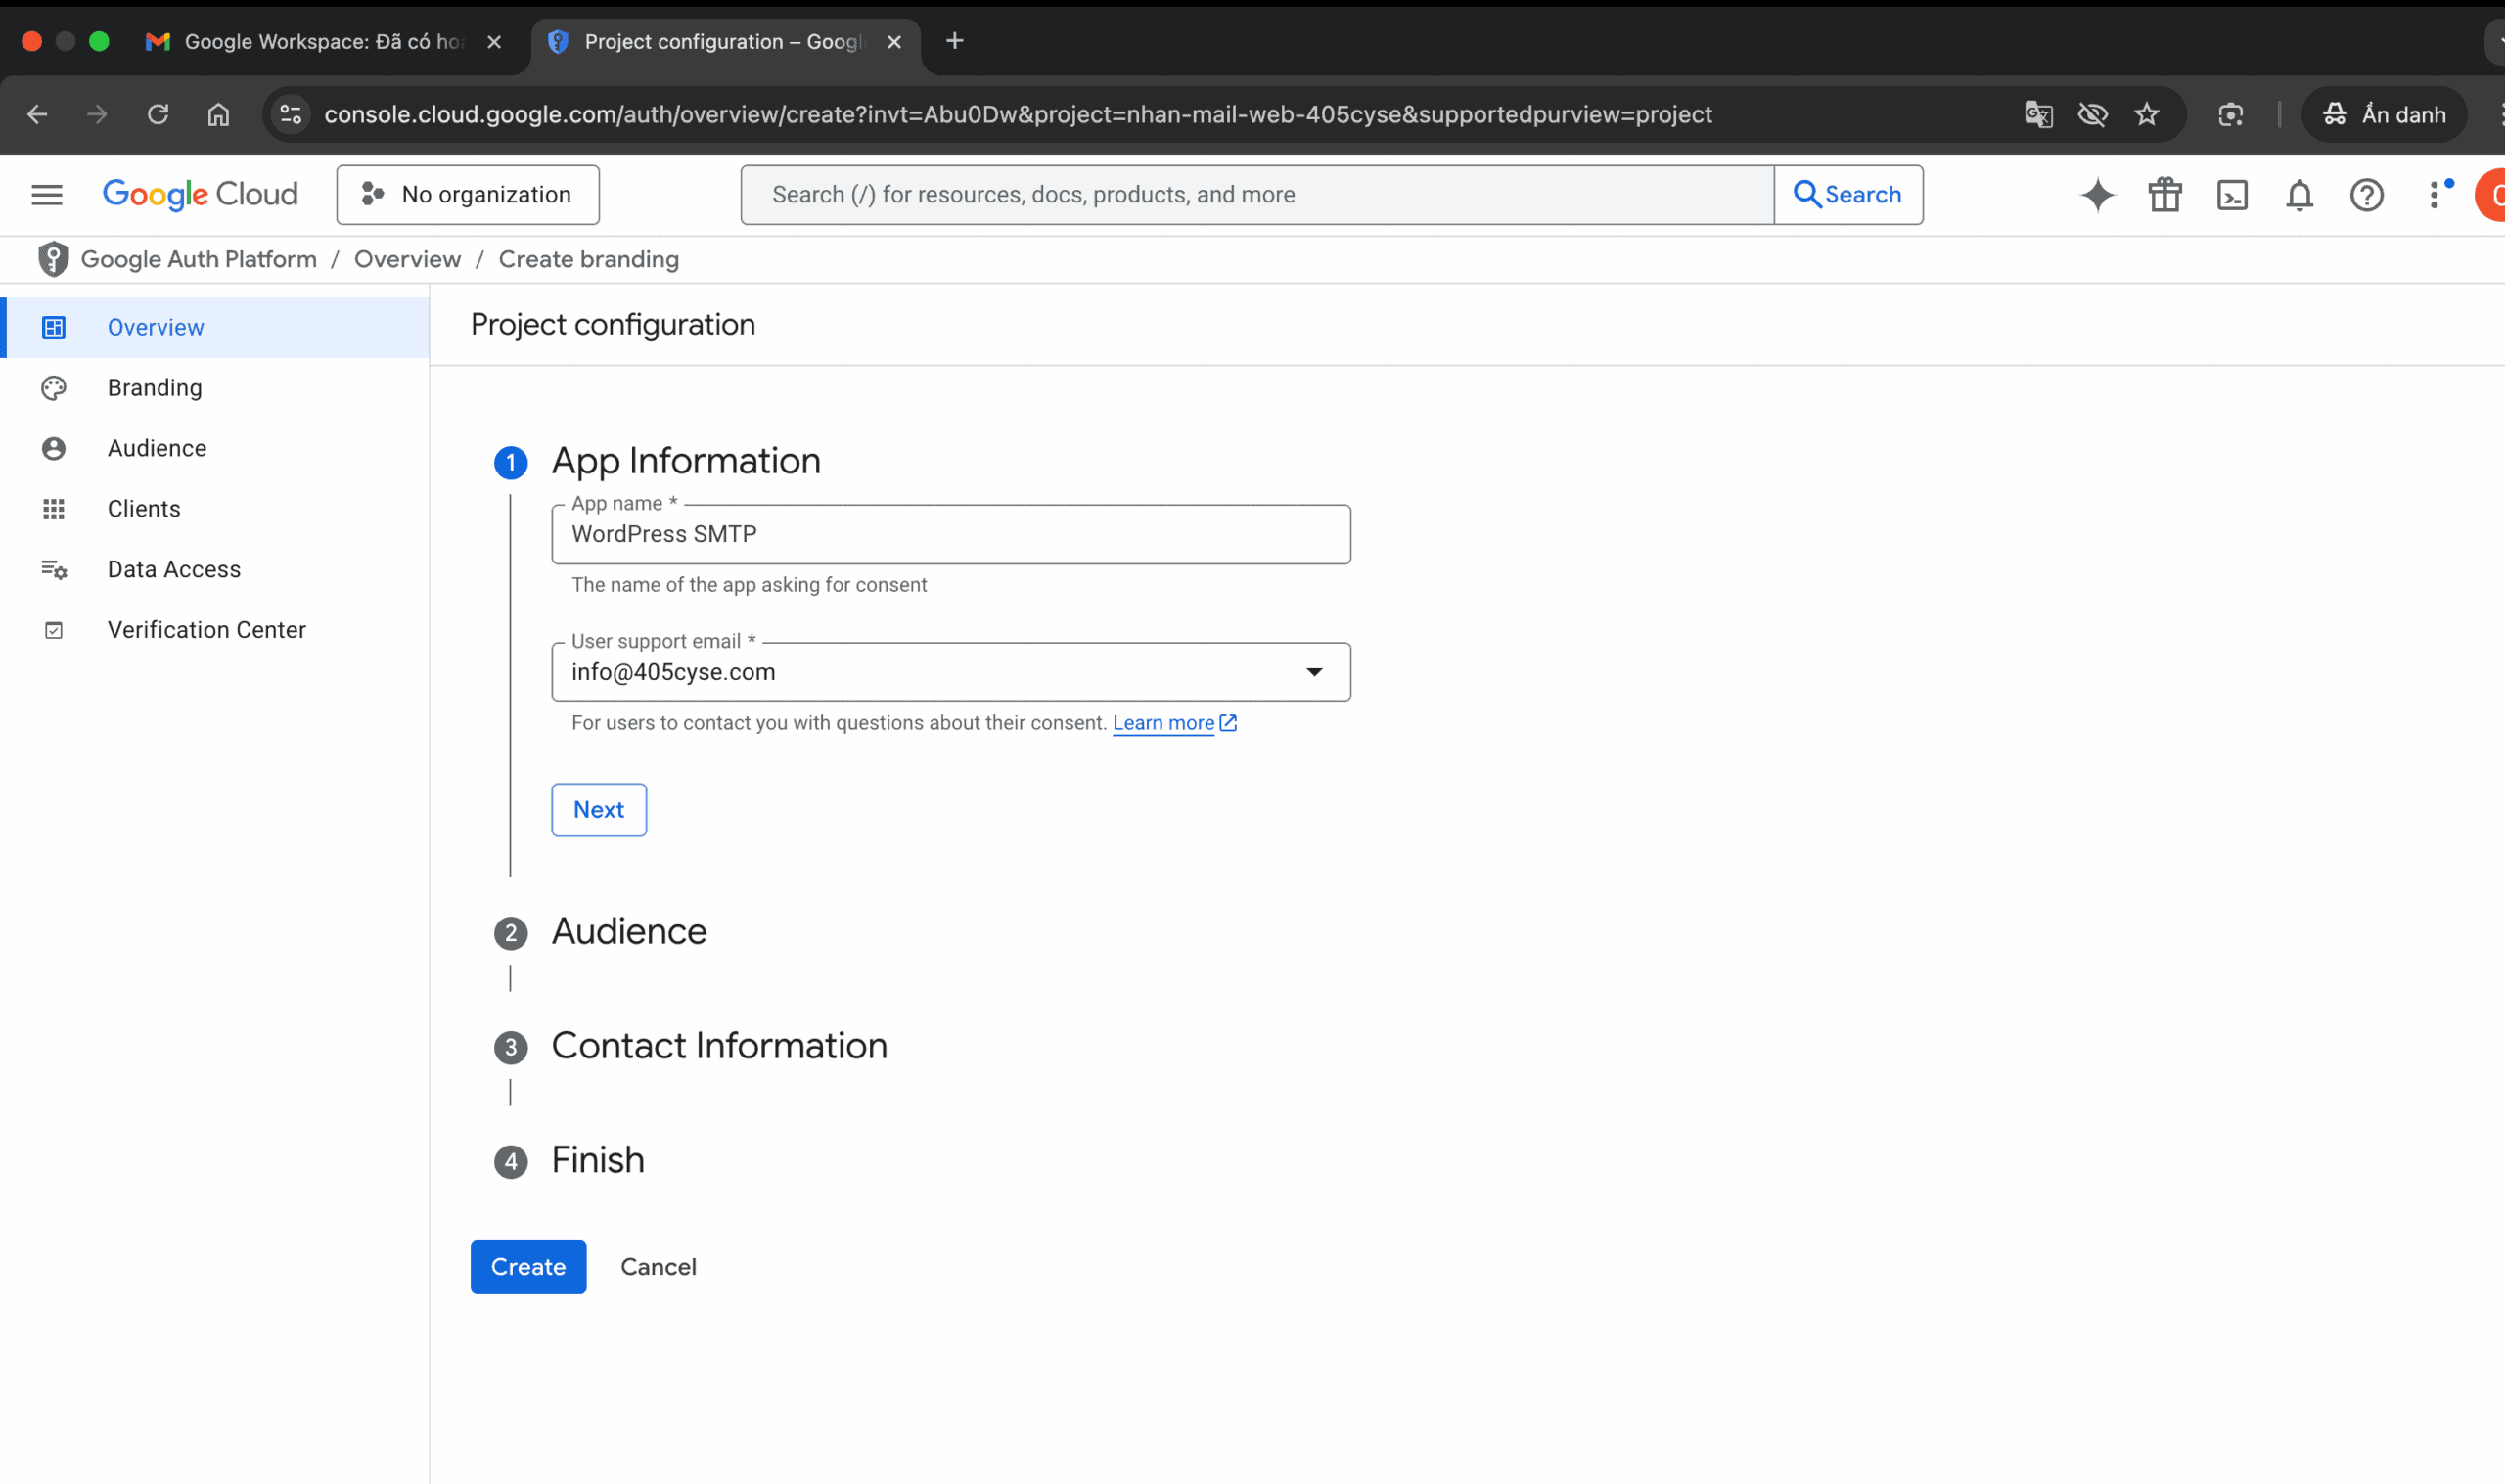Open the free trial gift icon
Viewport: 2505px width, 1484px height.
[x=2165, y=195]
